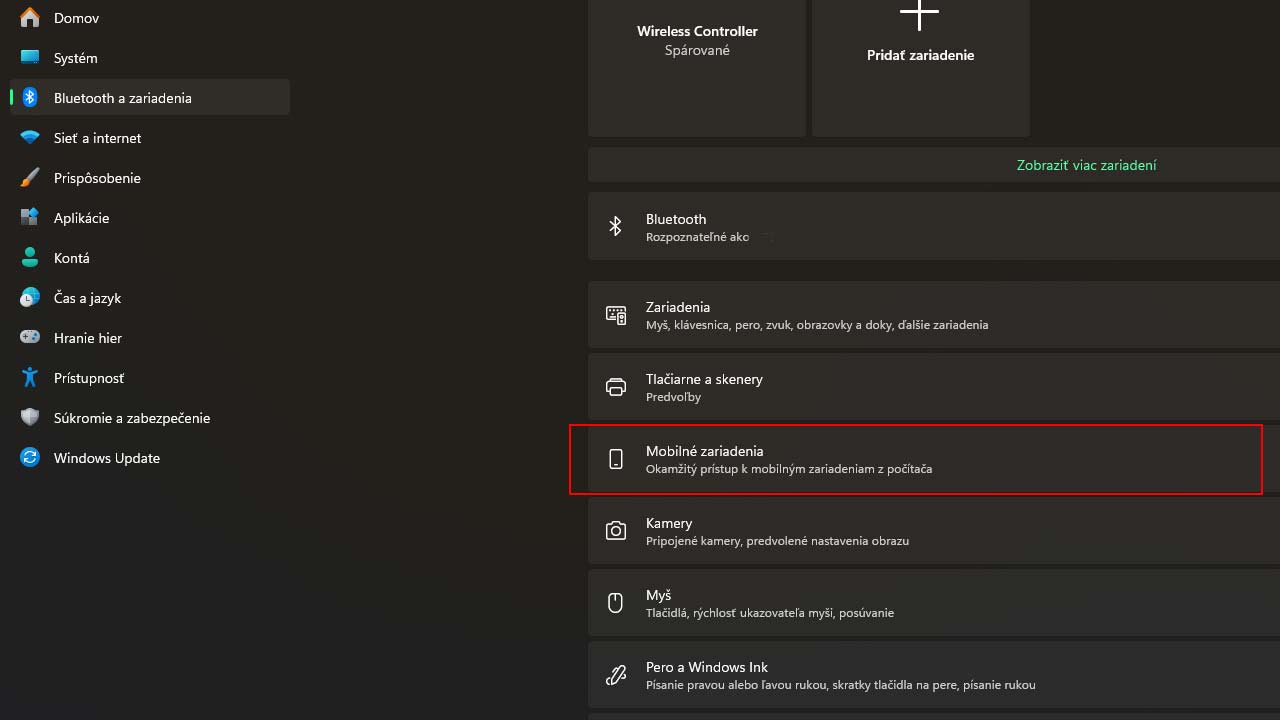Click the printer icon beside Tlačiarne a skenery
The image size is (1280, 720).
[616, 387]
